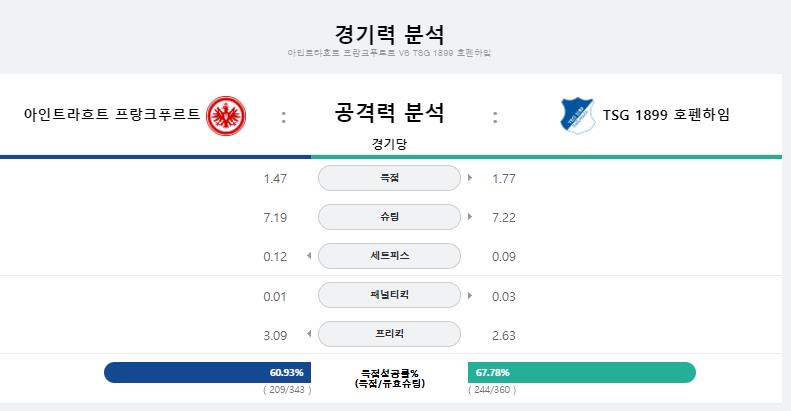Image resolution: width=791 pixels, height=411 pixels.
Task: Click the 경기당 label under the heading
Action: [x=389, y=144]
